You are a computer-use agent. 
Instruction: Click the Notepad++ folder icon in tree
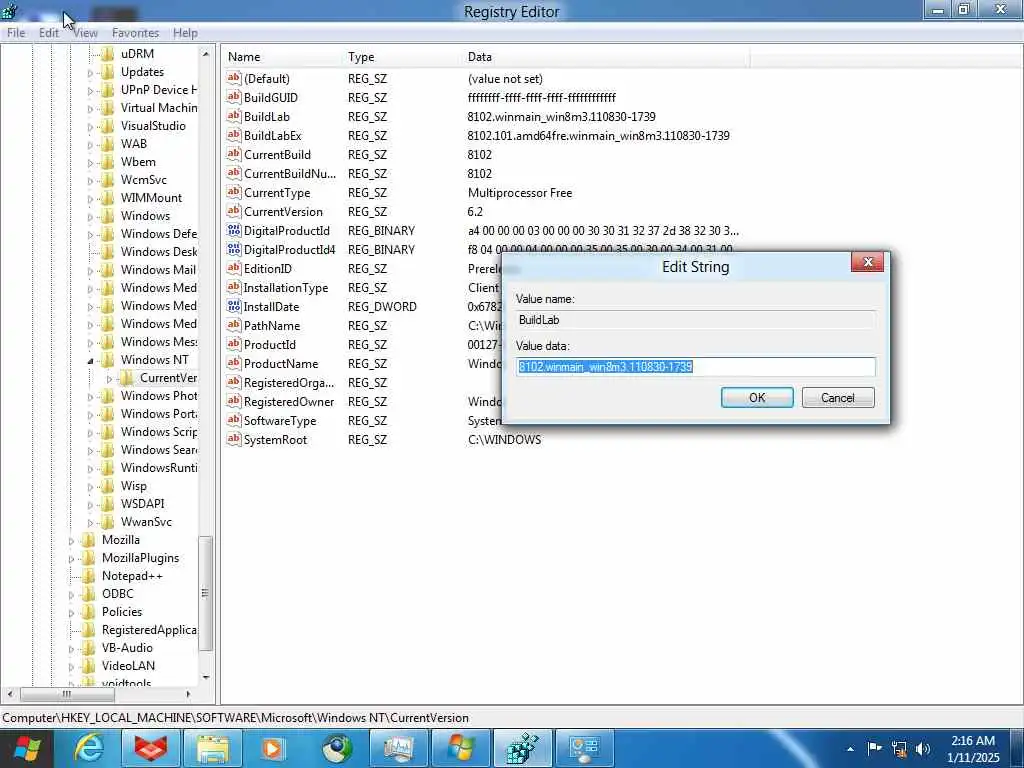[x=89, y=576]
